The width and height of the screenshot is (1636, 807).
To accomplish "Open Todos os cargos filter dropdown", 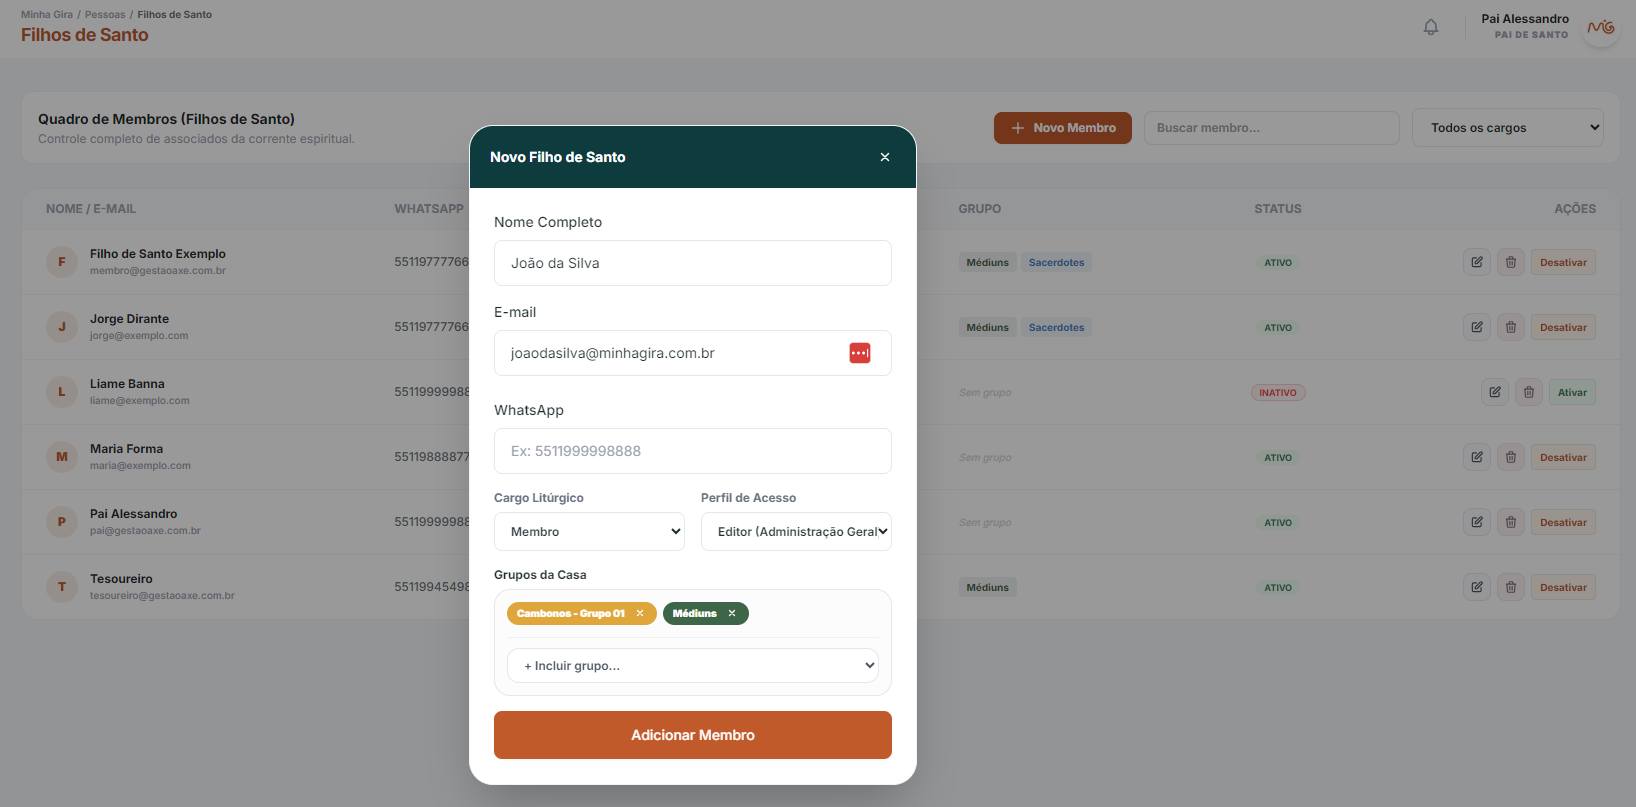I will [x=1508, y=128].
